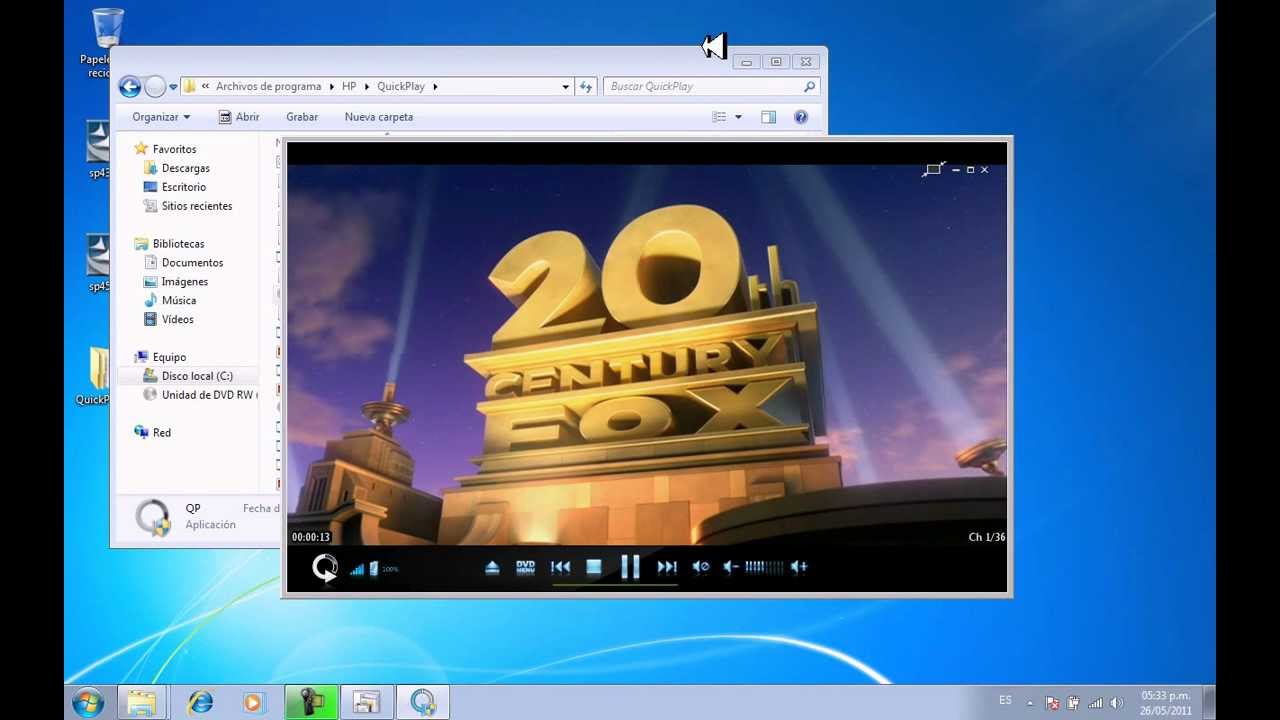Mute the player audio
This screenshot has width=1280, height=720.
(701, 567)
